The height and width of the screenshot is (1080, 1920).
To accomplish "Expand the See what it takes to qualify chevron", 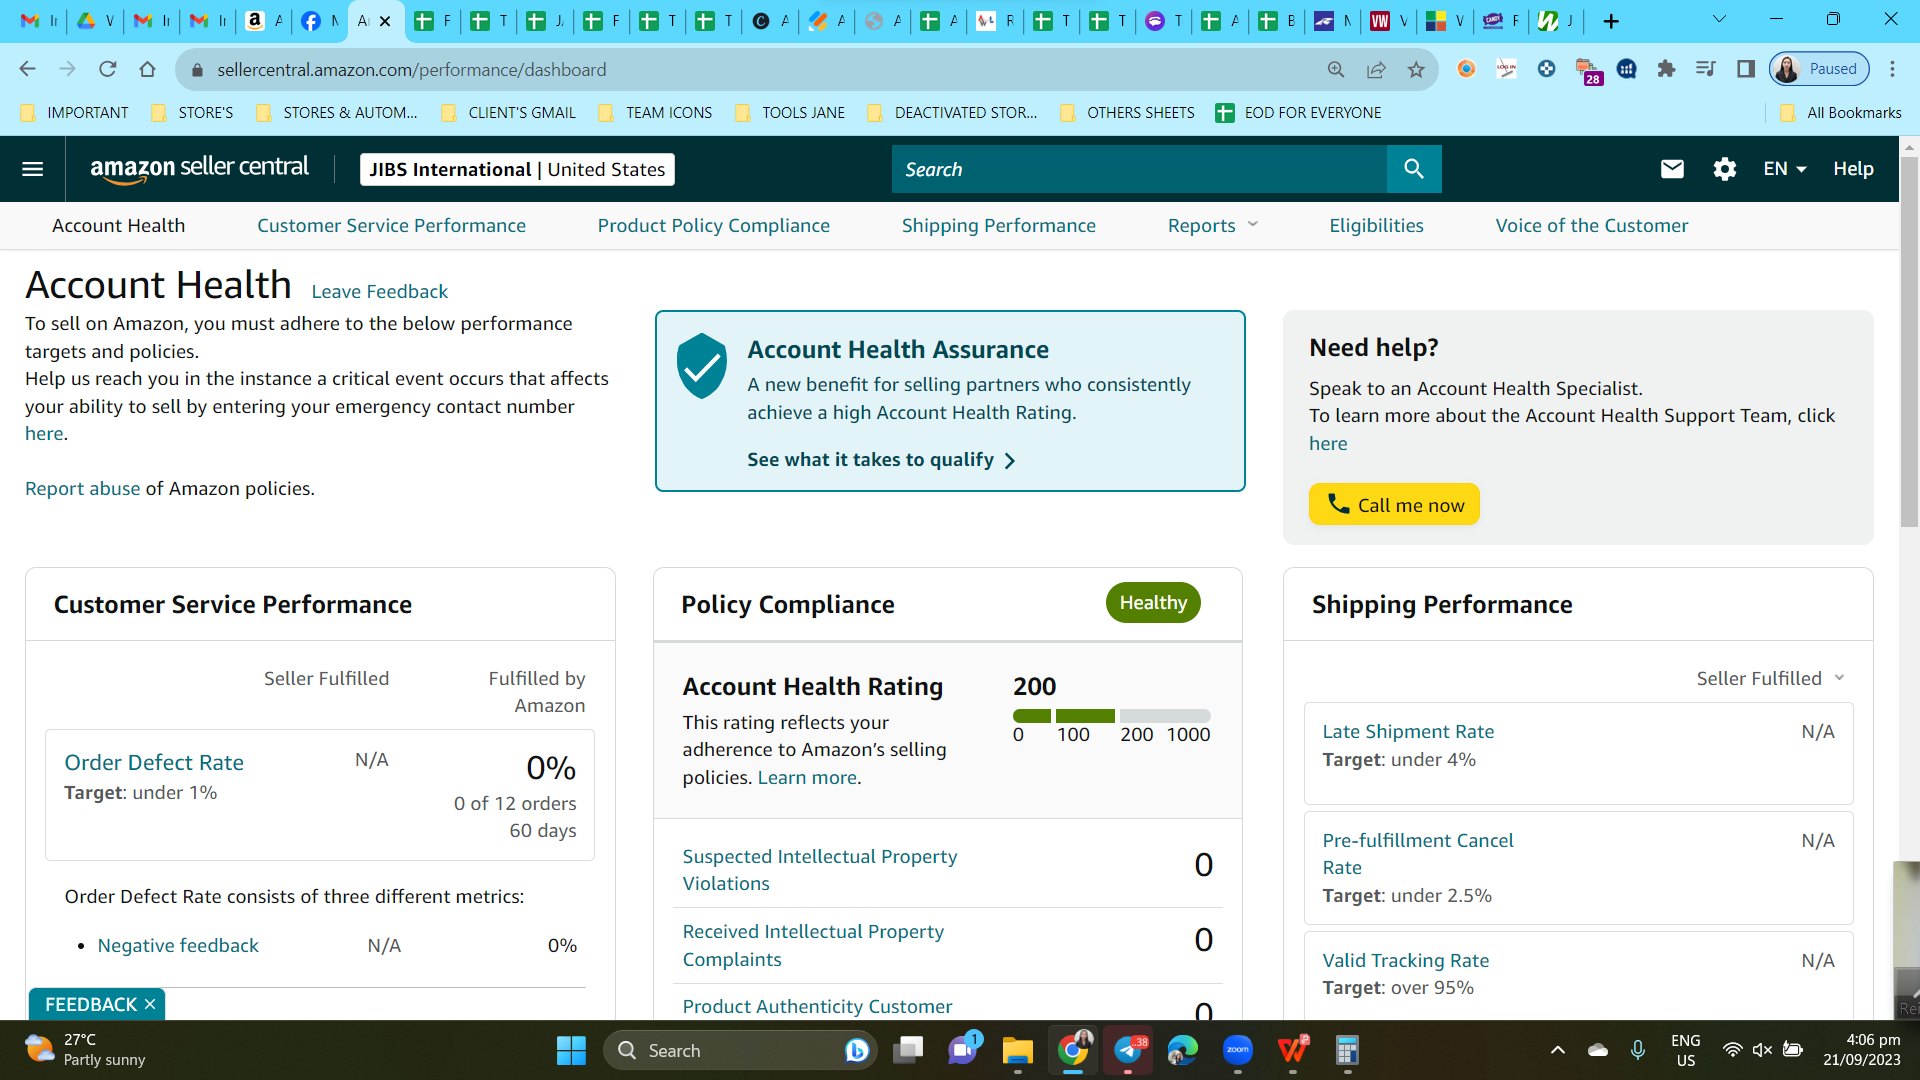I will coord(1010,460).
